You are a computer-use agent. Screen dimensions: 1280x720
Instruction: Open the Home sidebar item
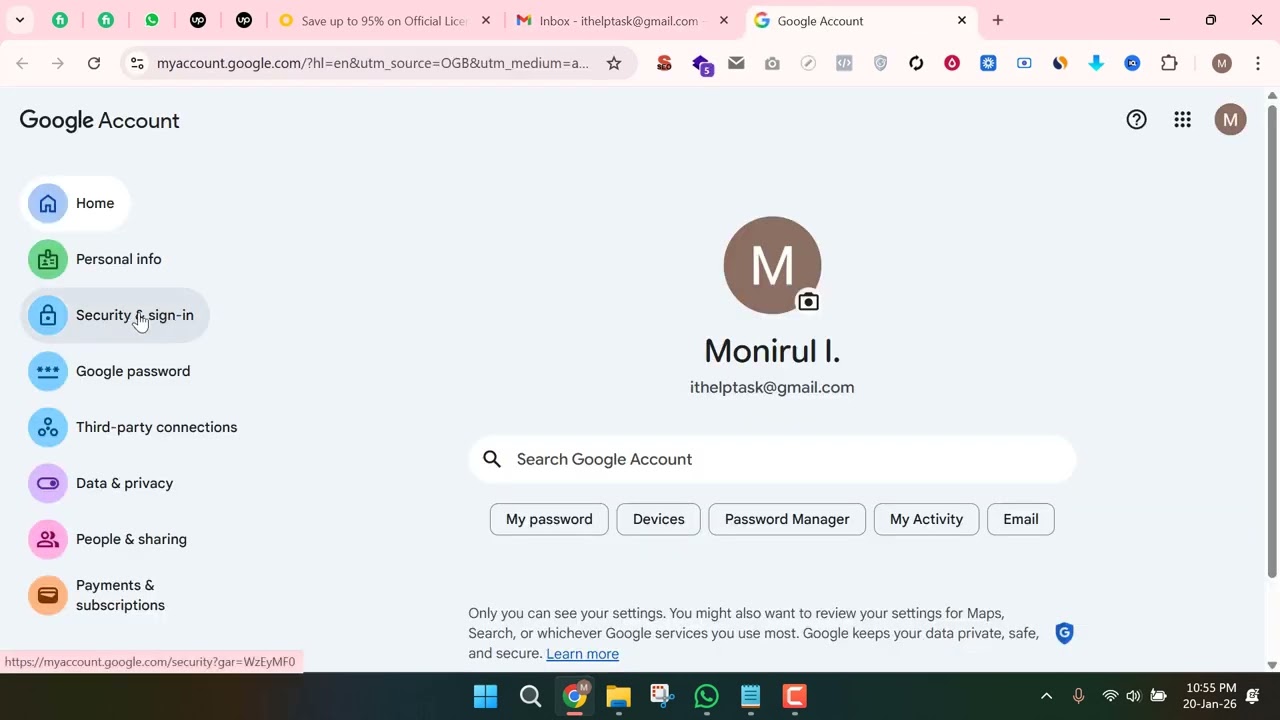(x=75, y=203)
